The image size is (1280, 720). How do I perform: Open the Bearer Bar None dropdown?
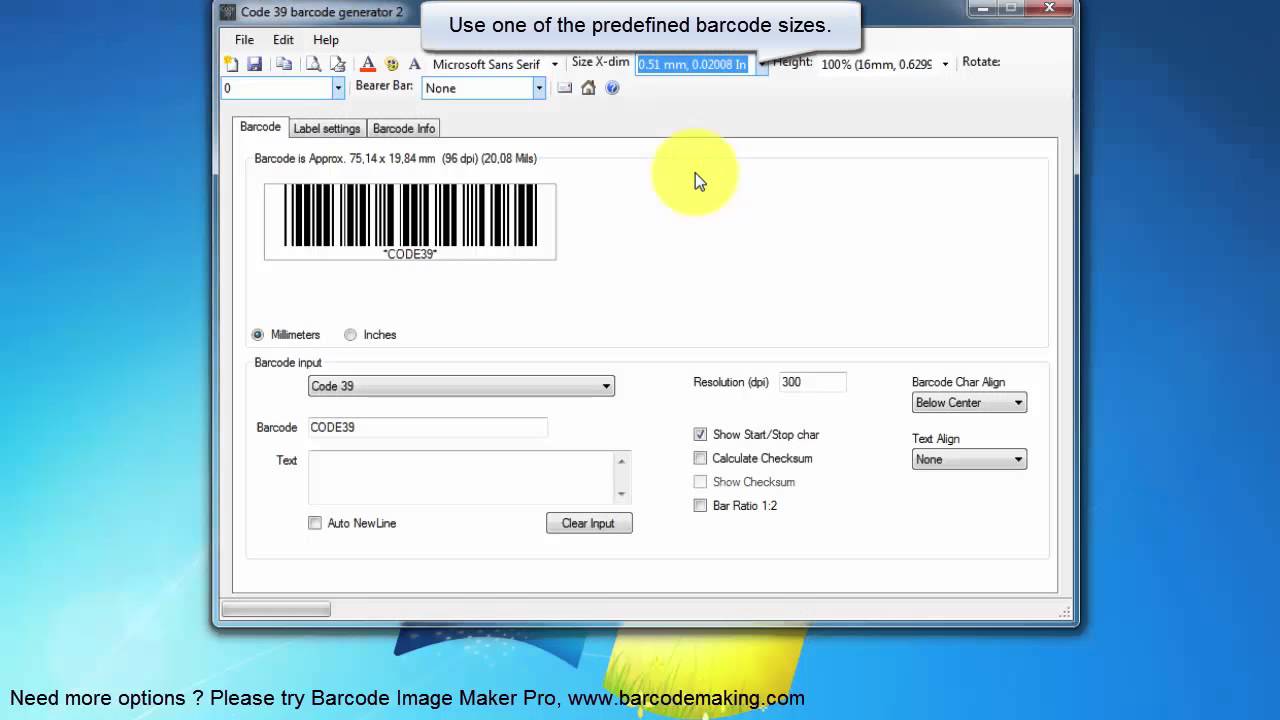pos(538,88)
